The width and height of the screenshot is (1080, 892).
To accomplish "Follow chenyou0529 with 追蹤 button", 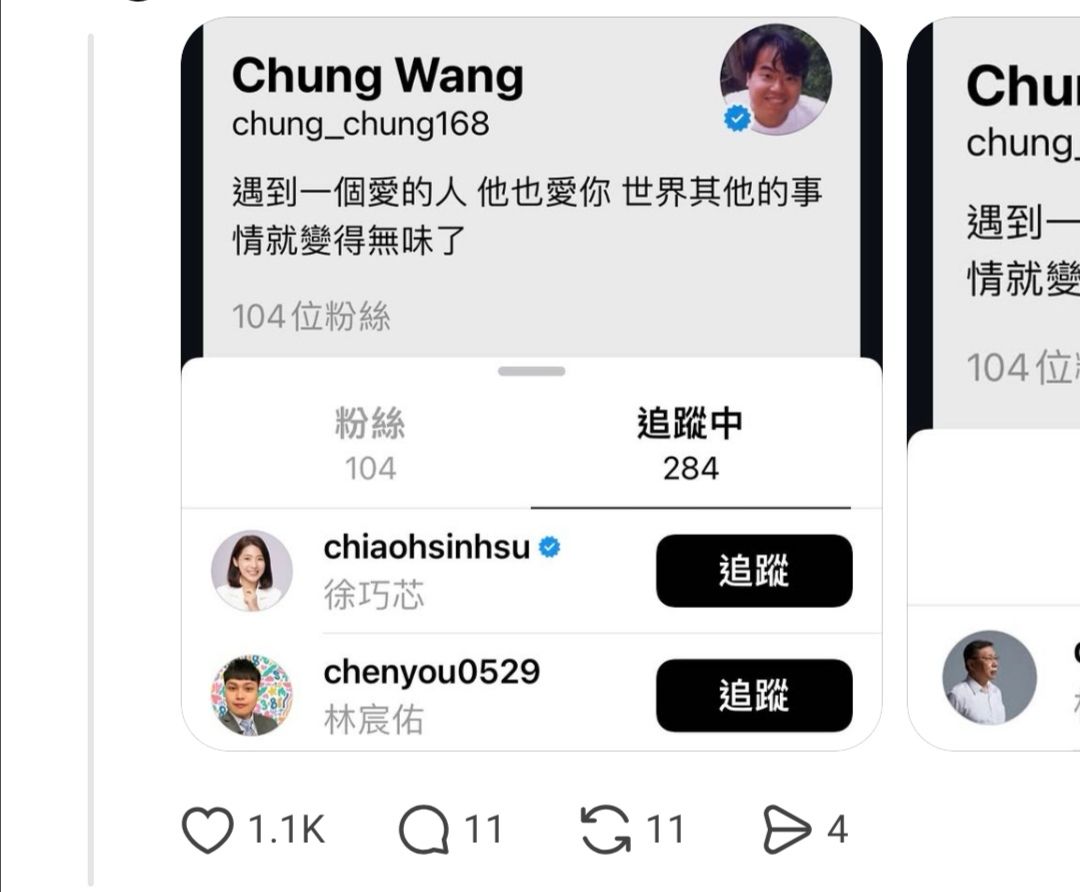I will coord(754,695).
